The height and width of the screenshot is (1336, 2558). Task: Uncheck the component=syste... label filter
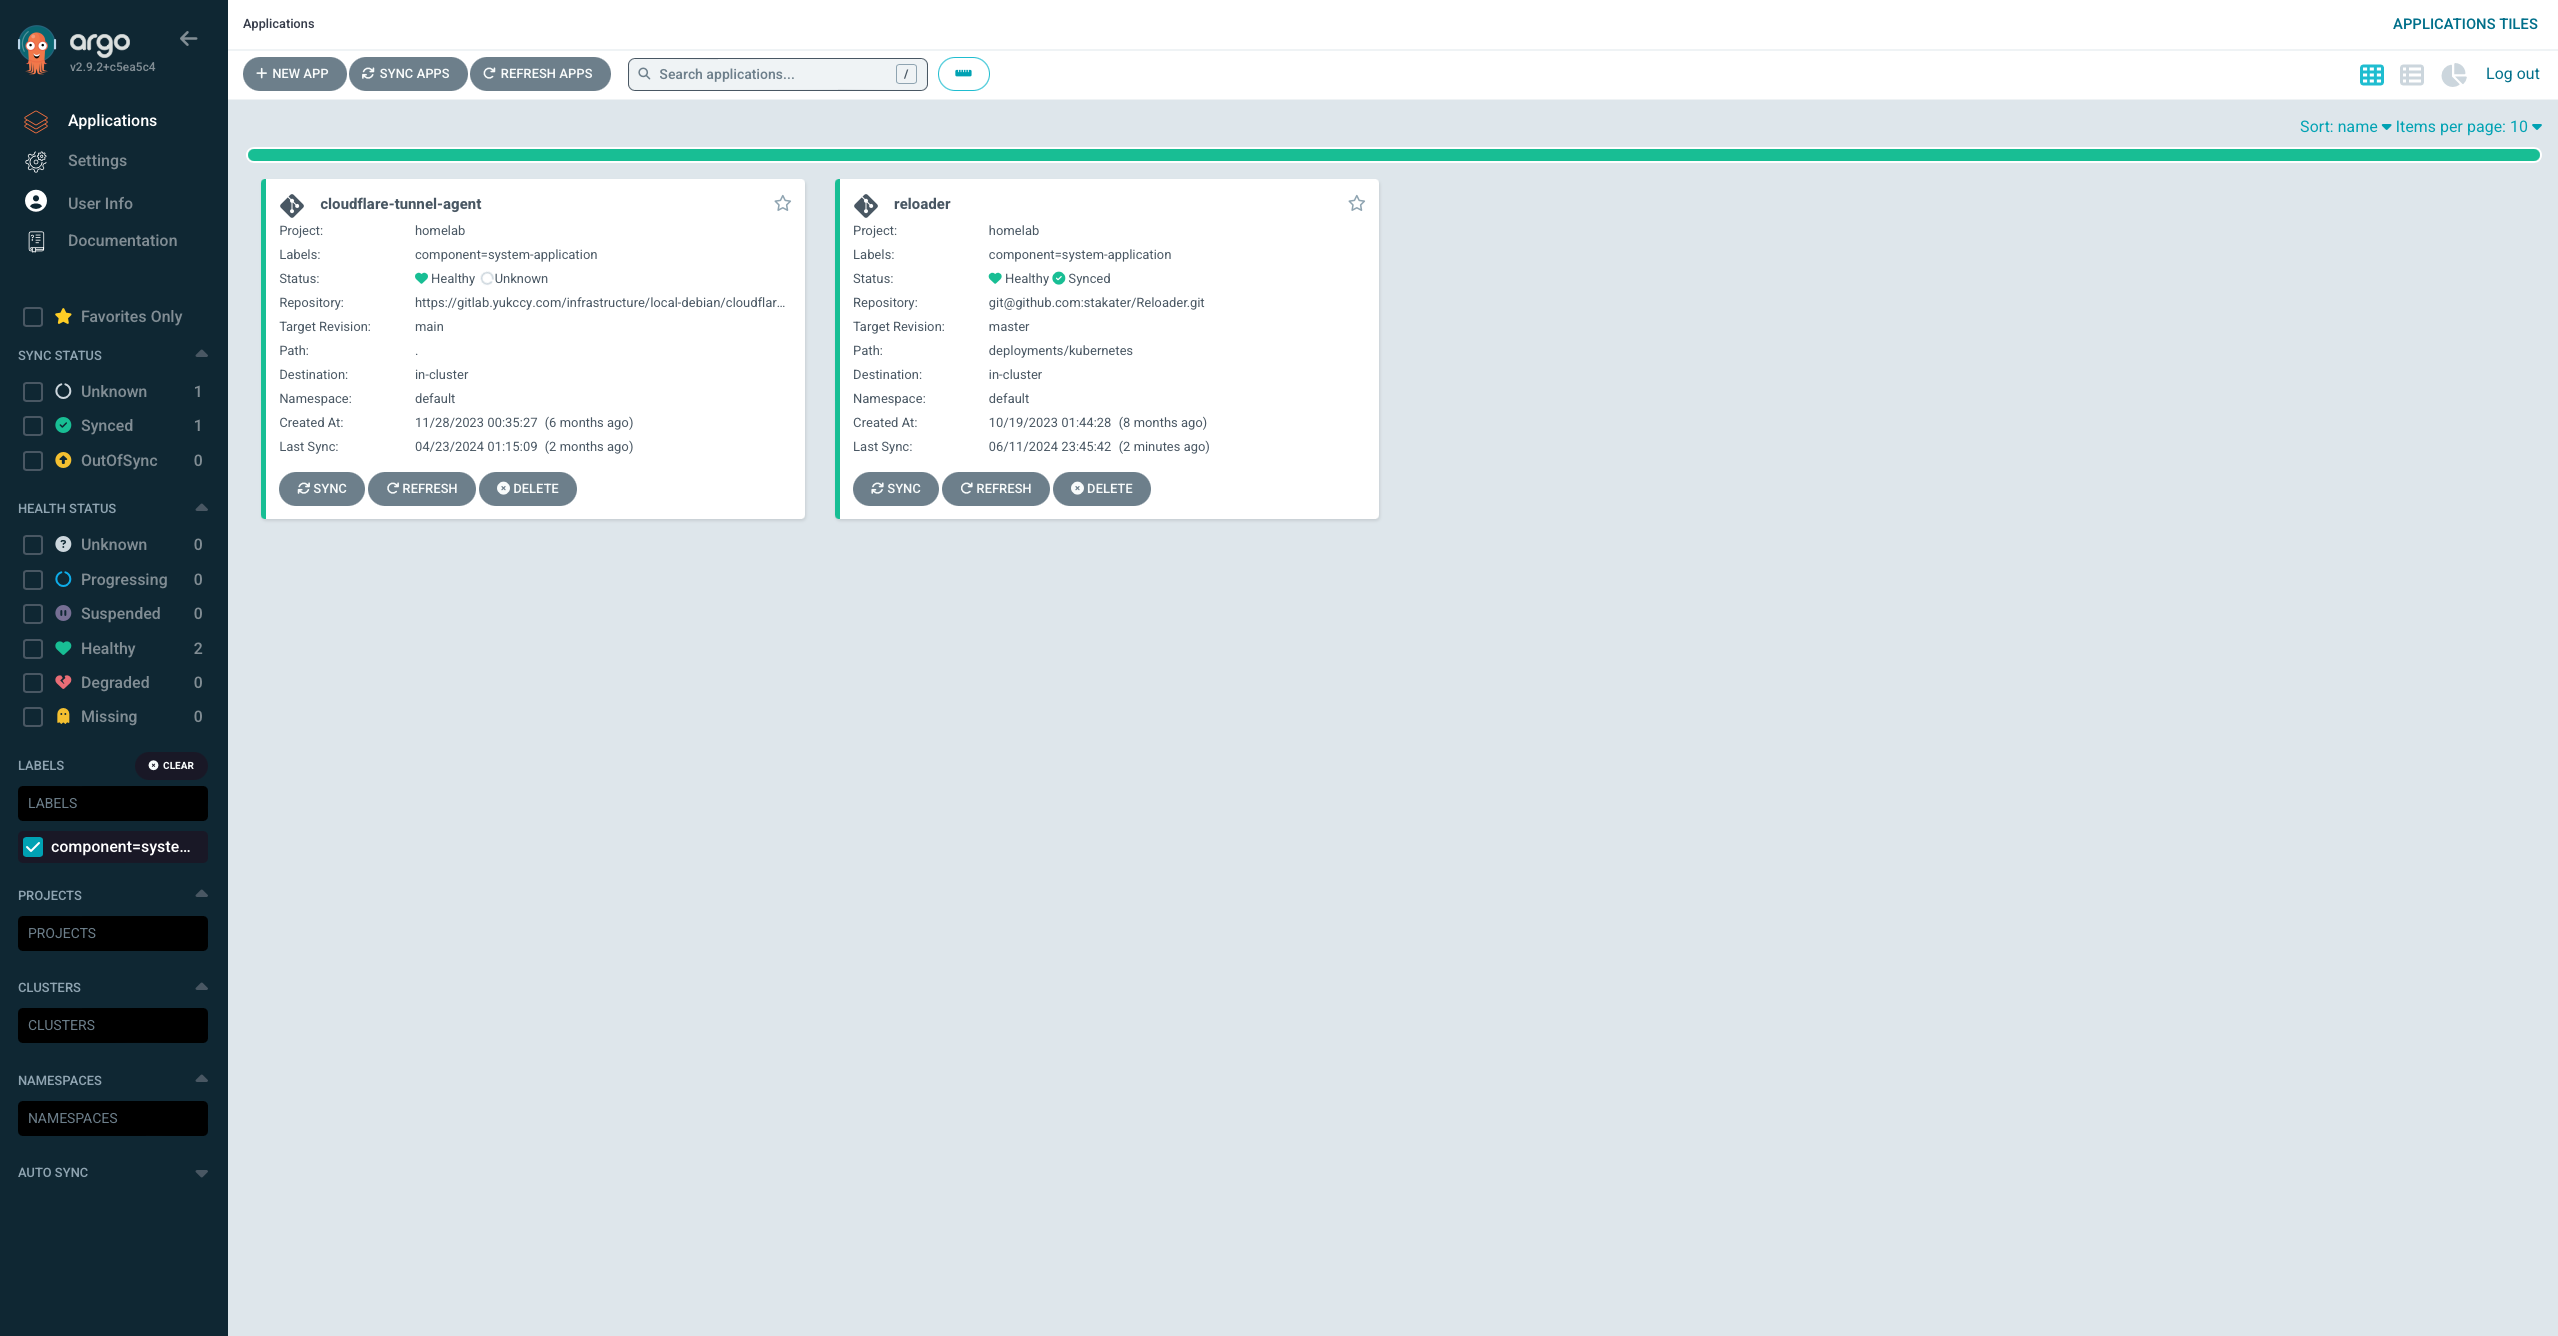pos(33,847)
